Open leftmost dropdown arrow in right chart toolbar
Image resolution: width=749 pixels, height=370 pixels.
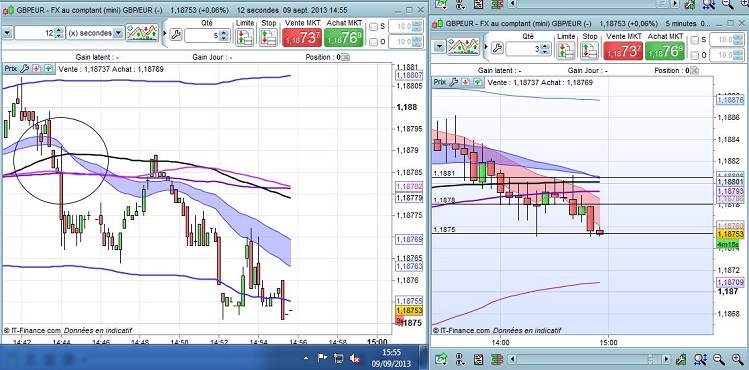439,47
